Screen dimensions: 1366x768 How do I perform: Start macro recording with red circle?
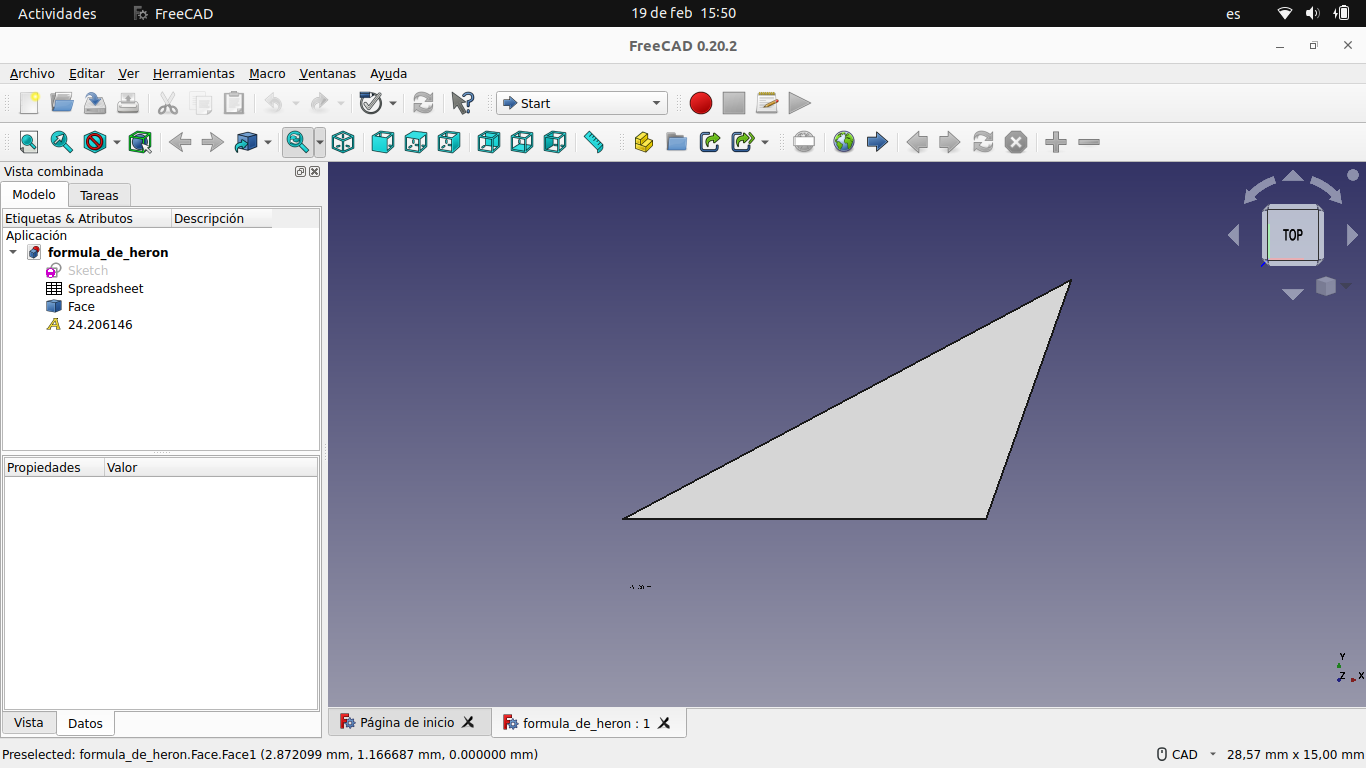pos(701,103)
